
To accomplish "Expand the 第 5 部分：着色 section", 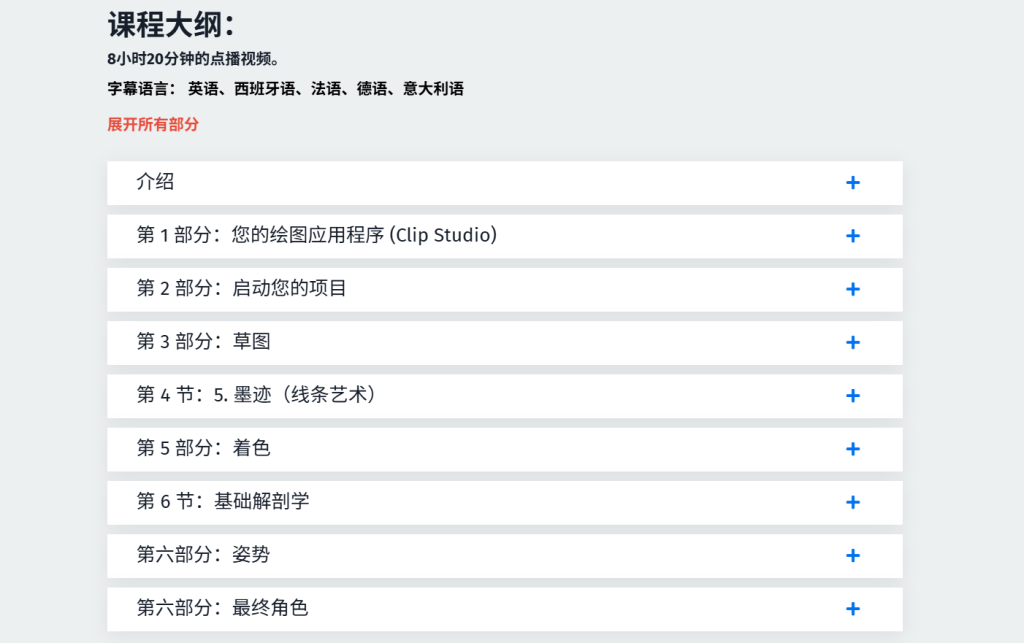I will pos(505,449).
